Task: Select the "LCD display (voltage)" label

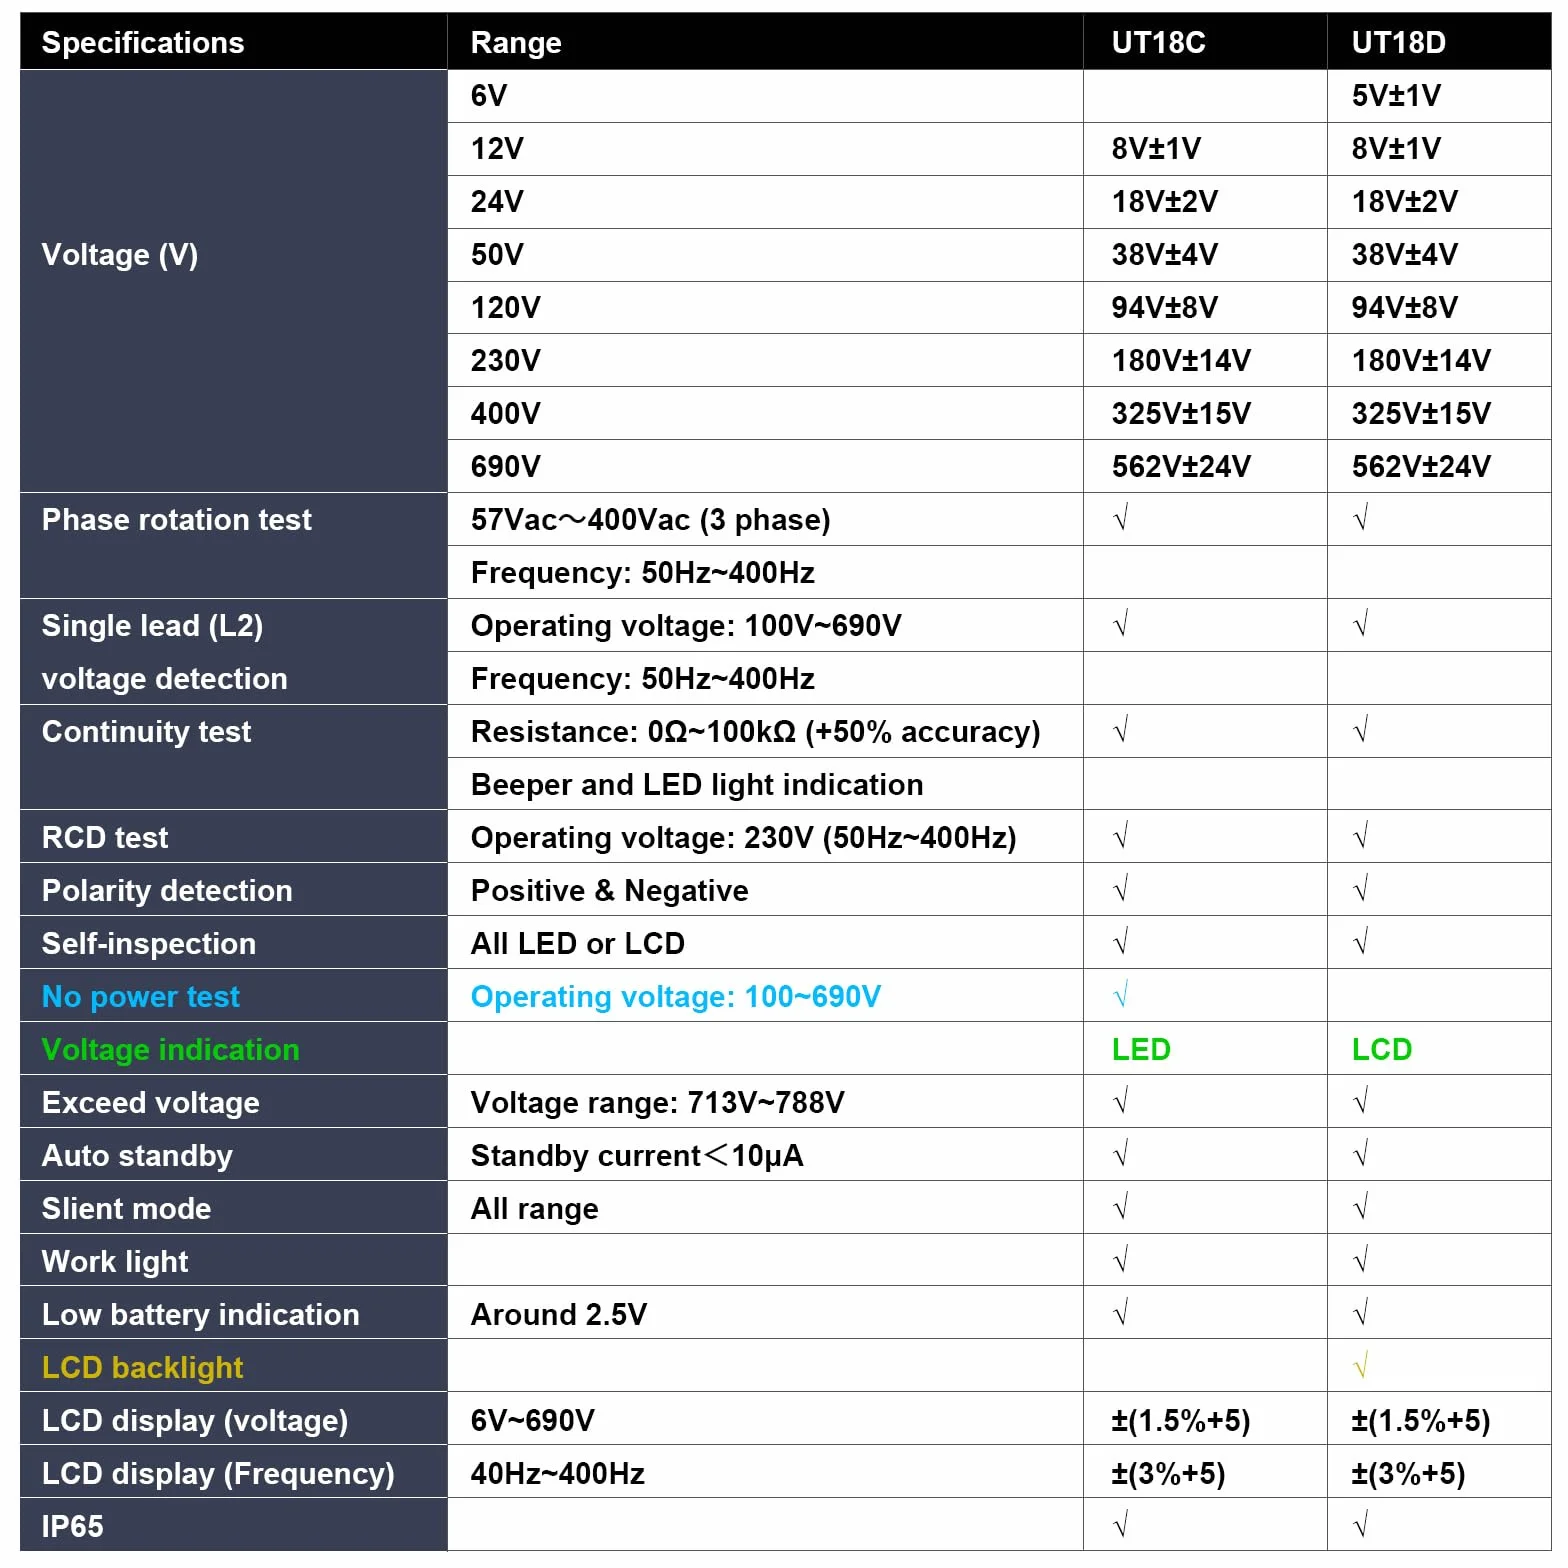Action: point(195,1421)
